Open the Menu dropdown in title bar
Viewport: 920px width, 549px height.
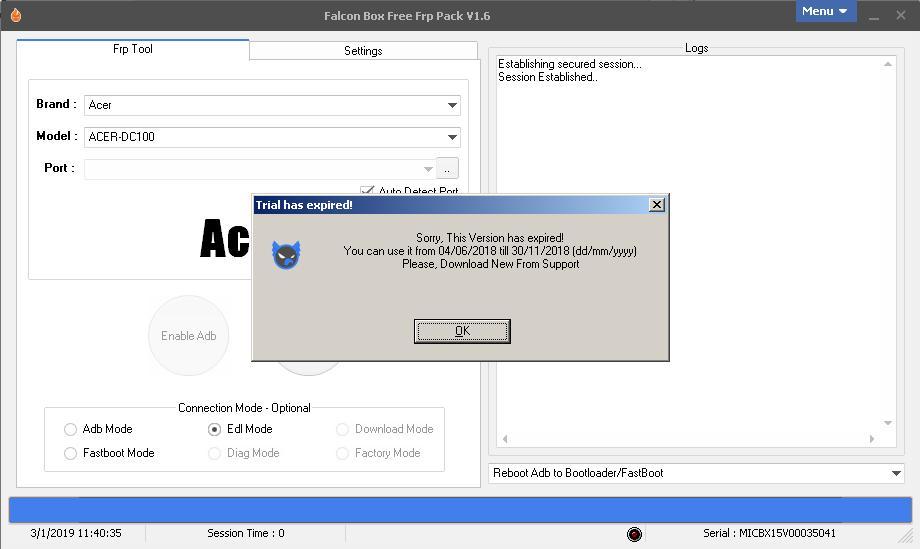(x=826, y=11)
